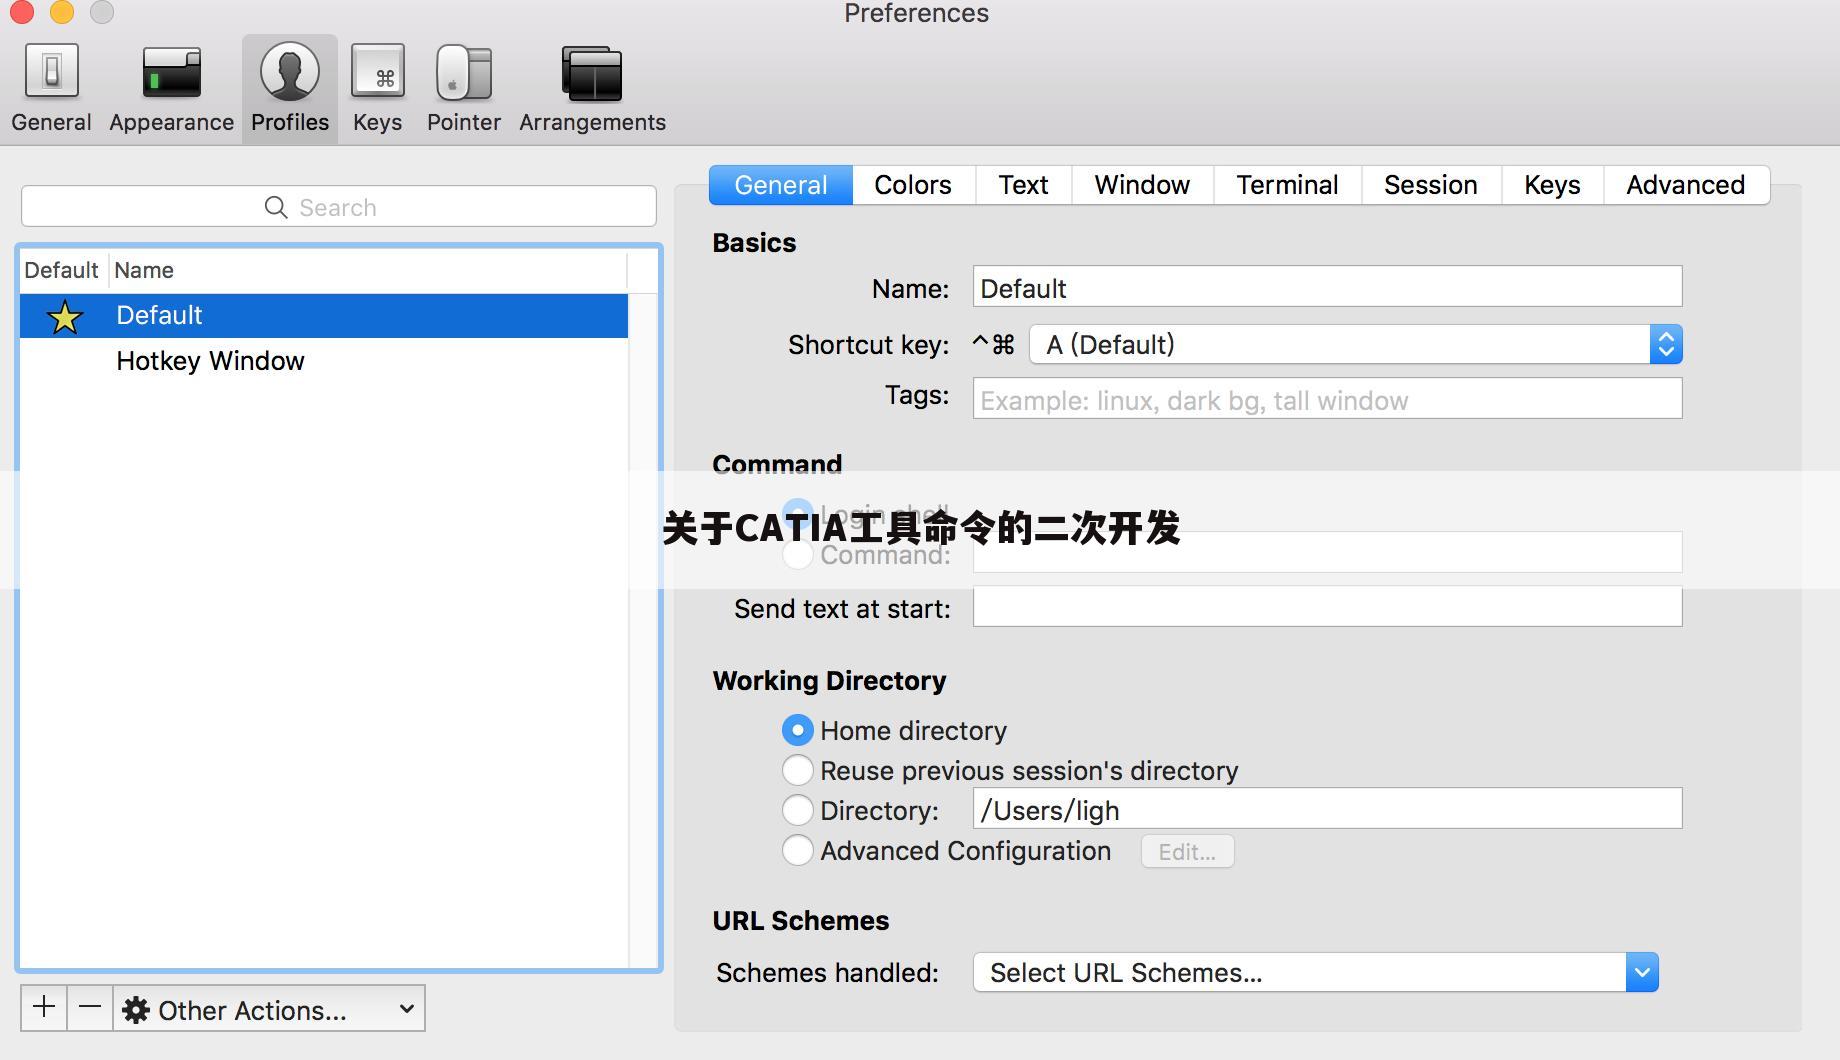The image size is (1840, 1060).
Task: Open the Pointer preferences pane
Action: tap(463, 88)
